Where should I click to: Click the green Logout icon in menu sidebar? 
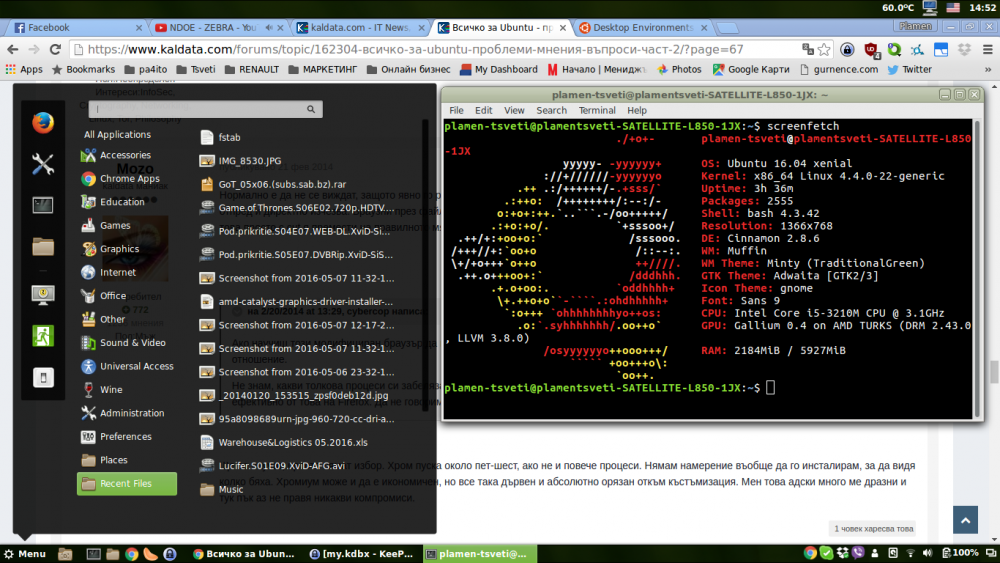coord(43,336)
